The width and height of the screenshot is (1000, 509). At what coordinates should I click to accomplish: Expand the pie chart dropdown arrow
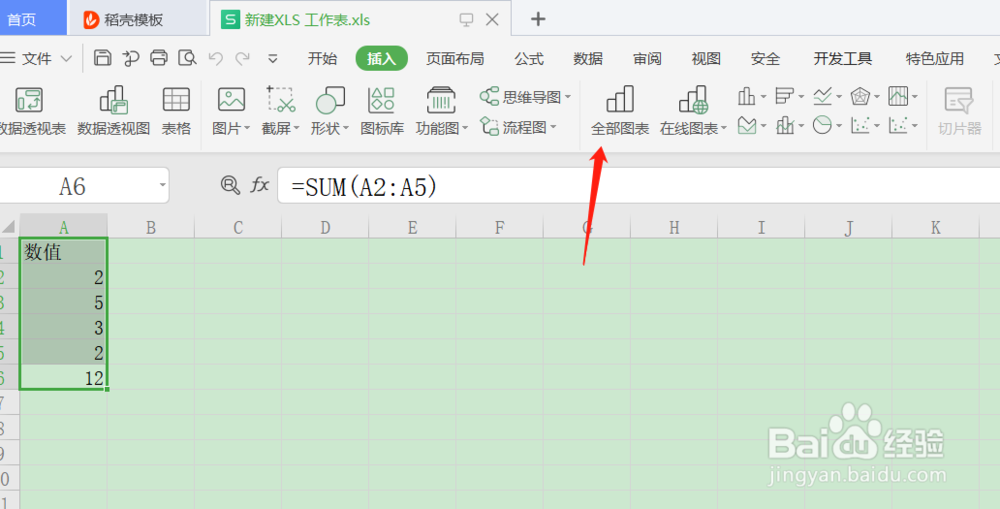click(839, 126)
